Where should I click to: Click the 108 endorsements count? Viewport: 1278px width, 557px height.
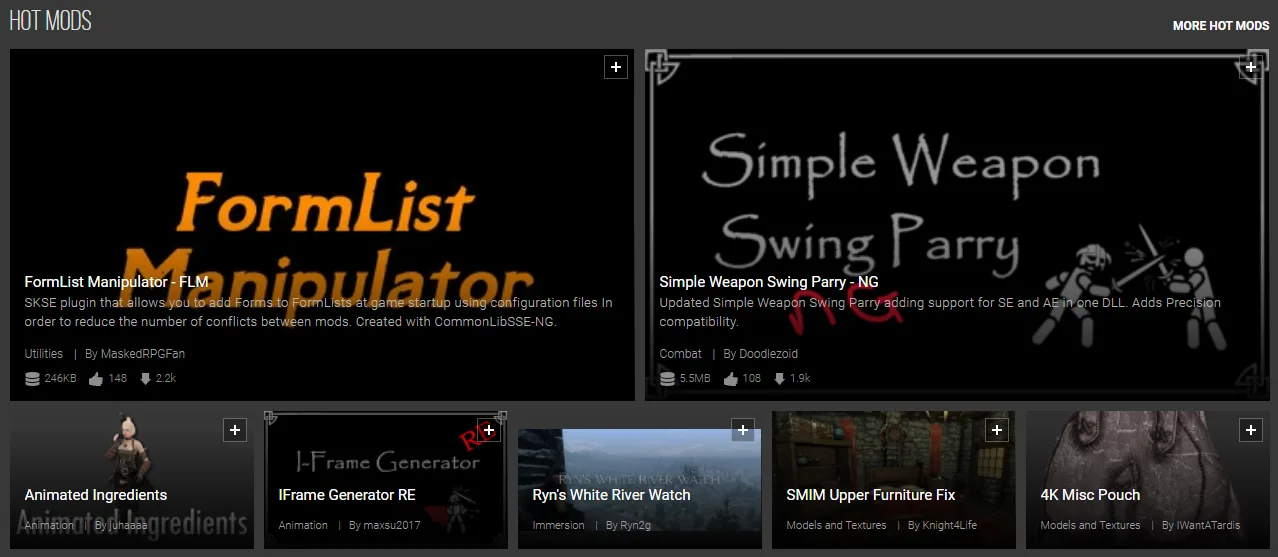tap(751, 379)
